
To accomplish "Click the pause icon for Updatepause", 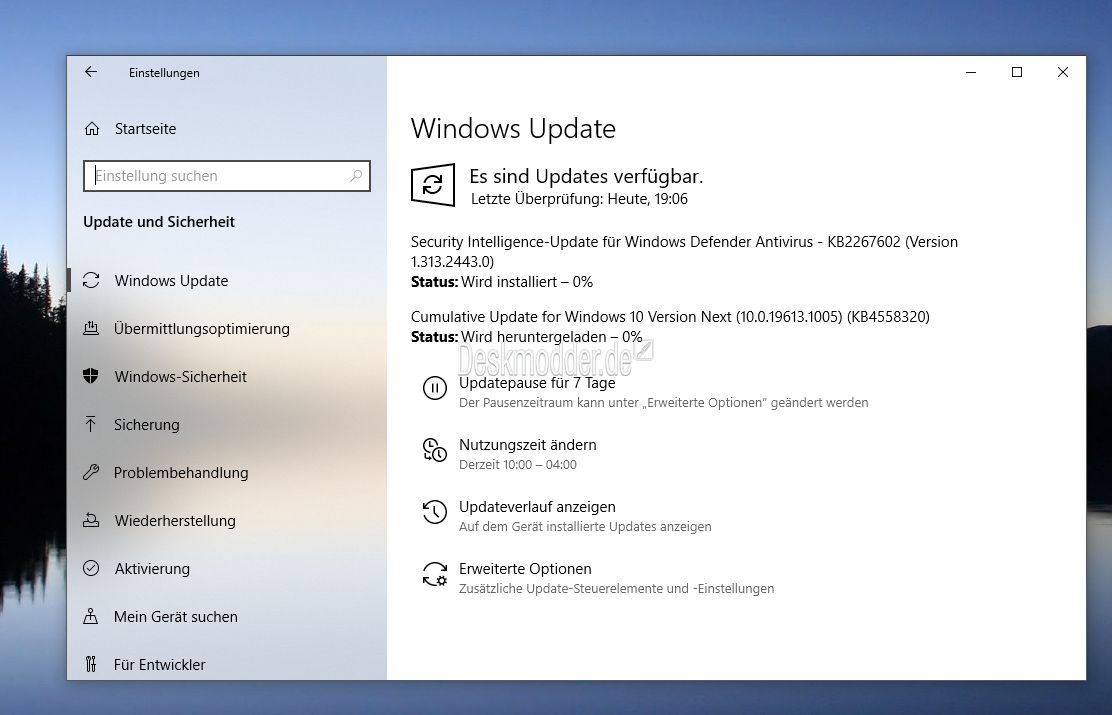I will (x=435, y=388).
